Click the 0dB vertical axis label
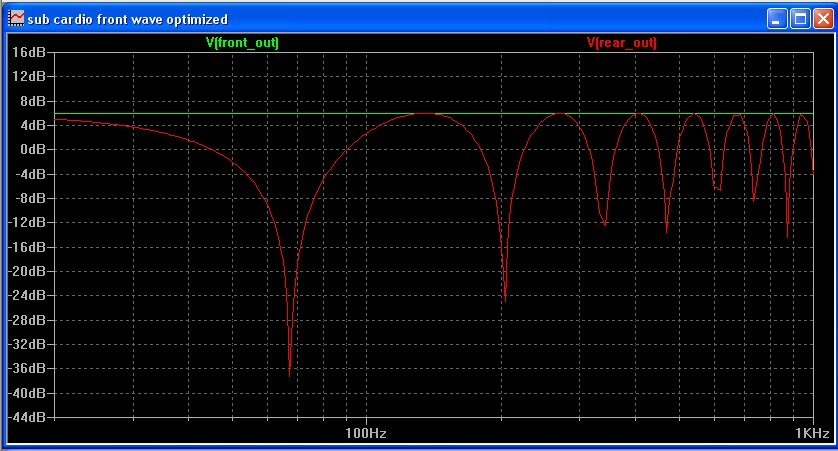This screenshot has height=451, width=838. [33, 150]
